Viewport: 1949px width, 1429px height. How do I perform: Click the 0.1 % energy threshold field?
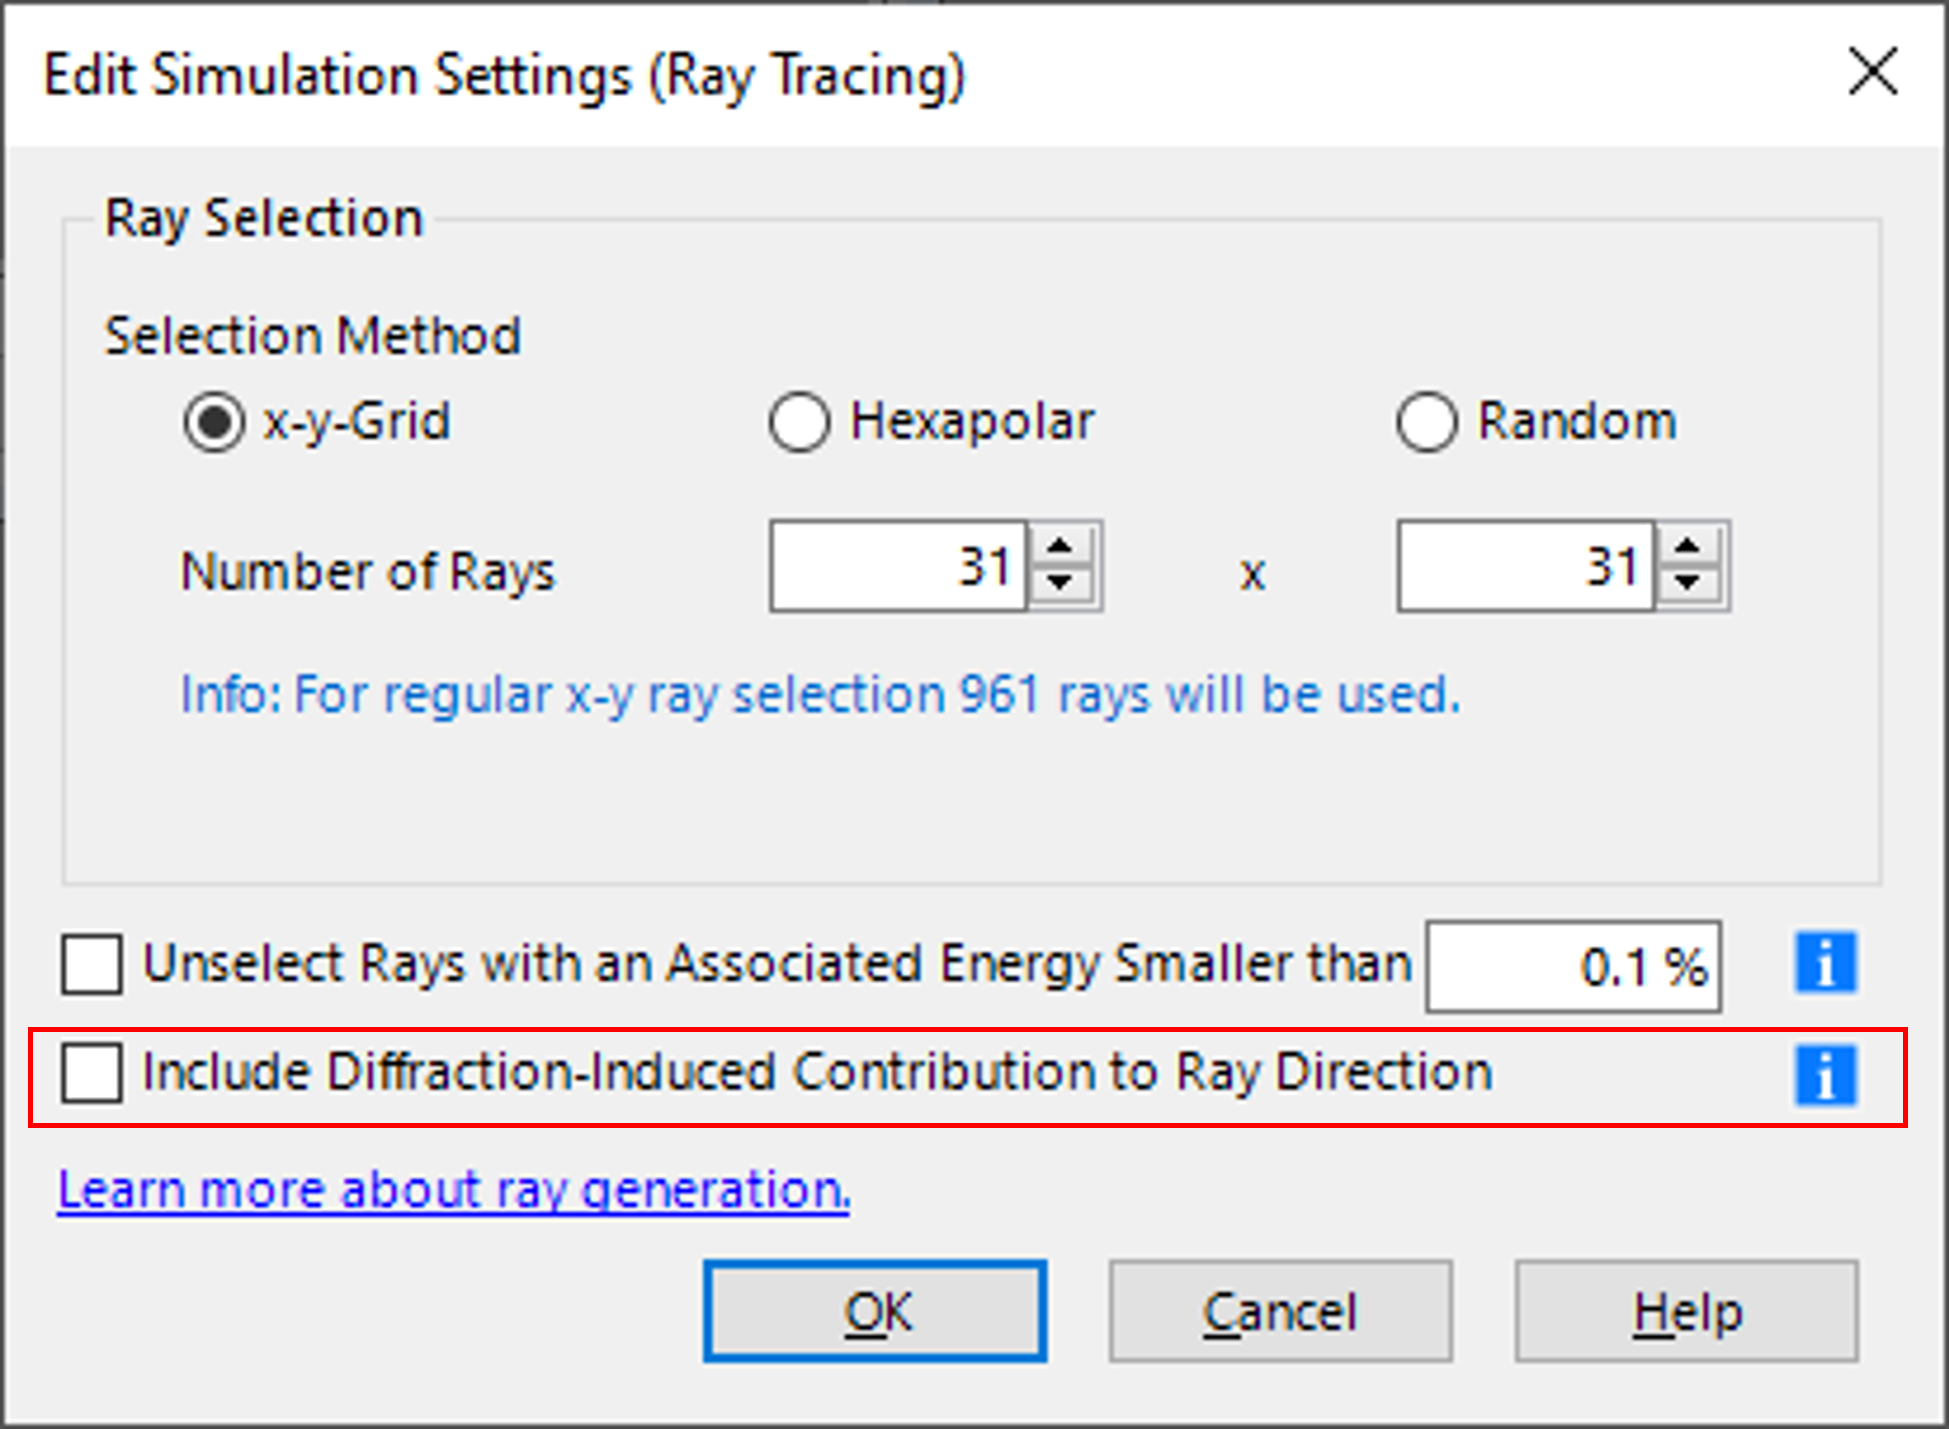(x=1572, y=967)
